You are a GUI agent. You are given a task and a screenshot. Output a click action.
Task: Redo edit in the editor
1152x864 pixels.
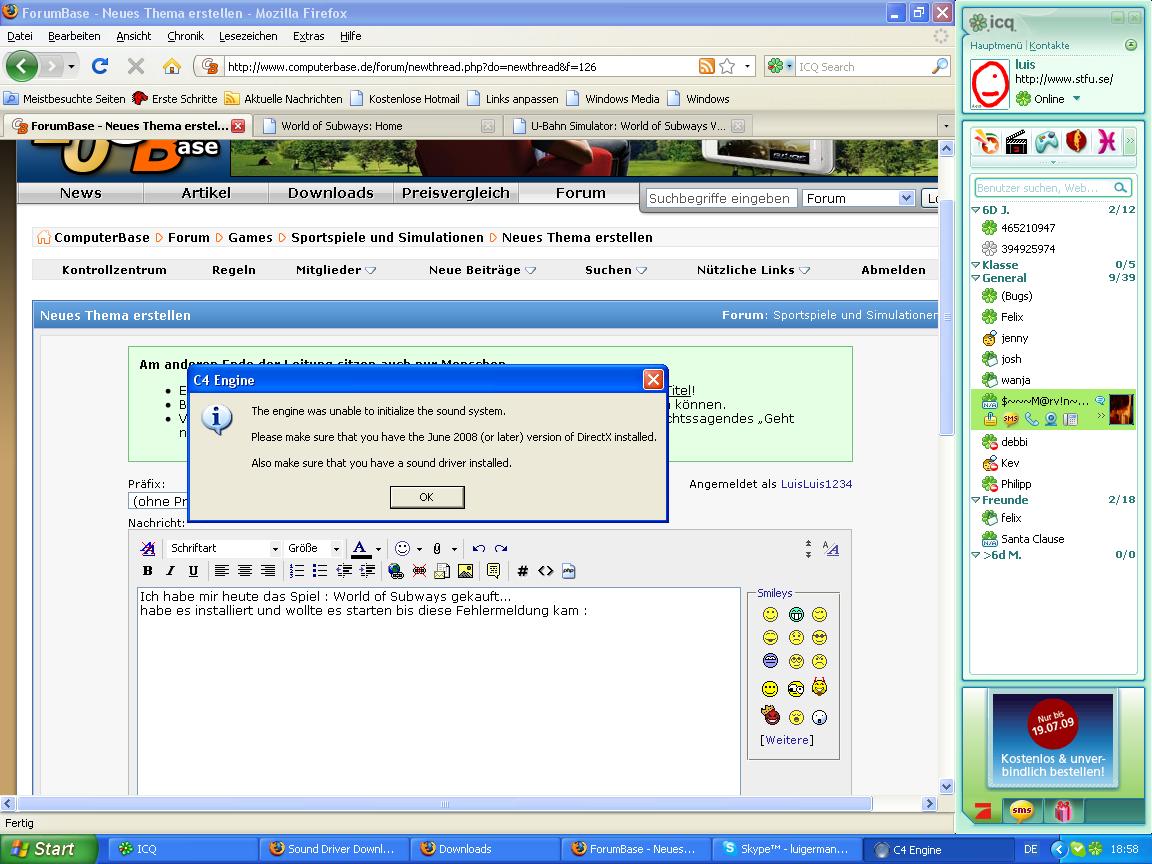pos(501,548)
